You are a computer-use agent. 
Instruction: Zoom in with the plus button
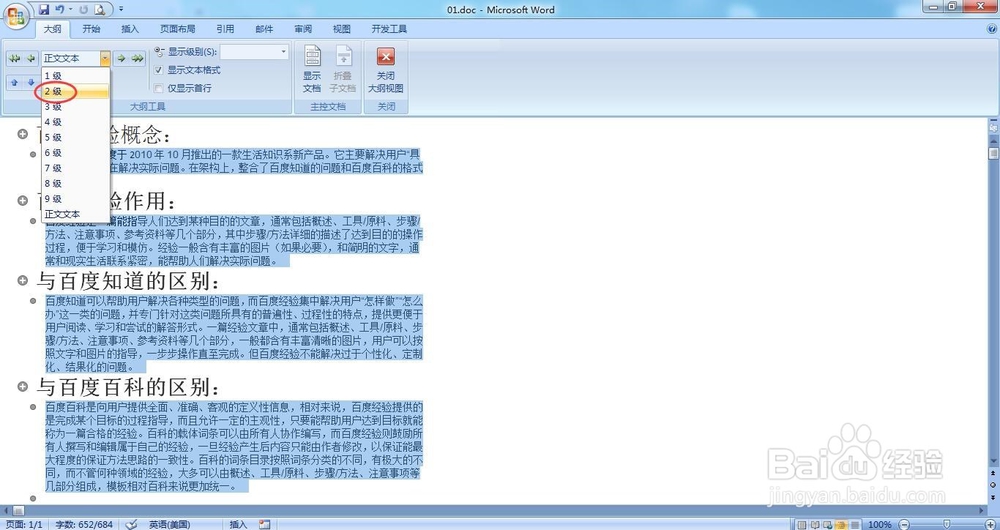990,524
